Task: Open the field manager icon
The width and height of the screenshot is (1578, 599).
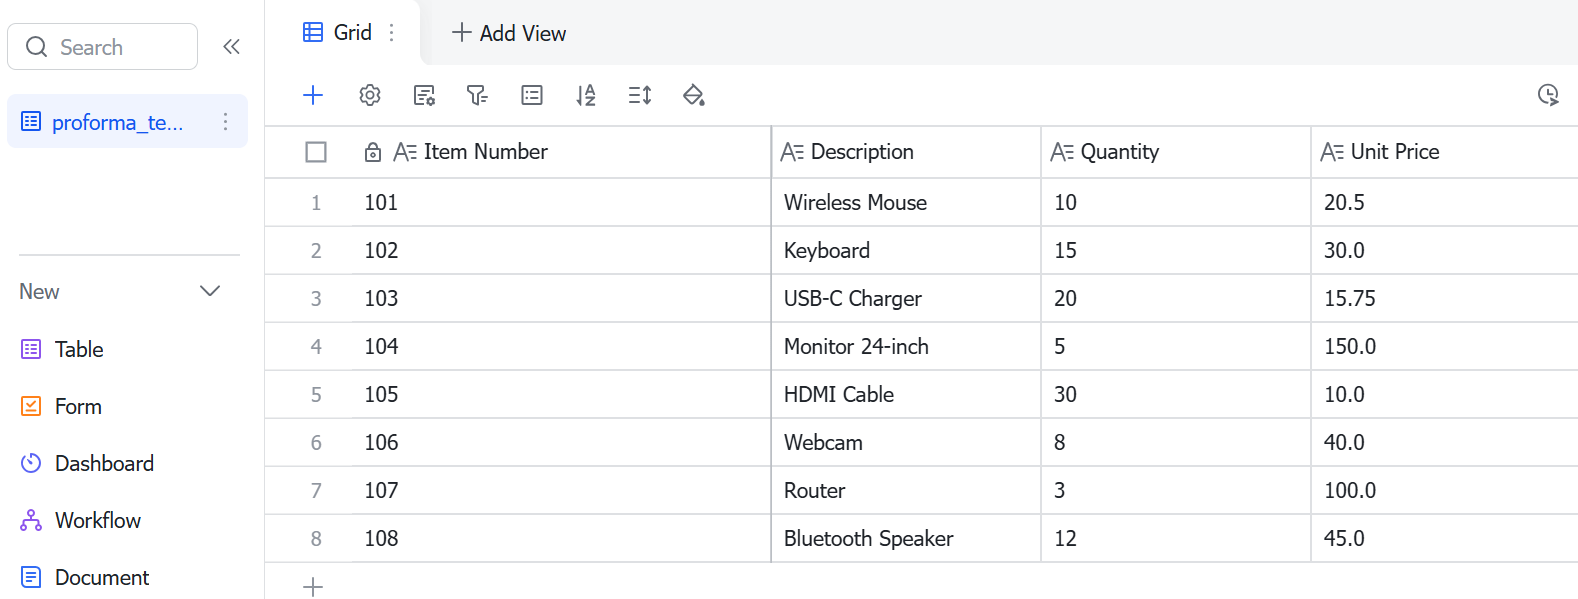Action: tap(424, 95)
